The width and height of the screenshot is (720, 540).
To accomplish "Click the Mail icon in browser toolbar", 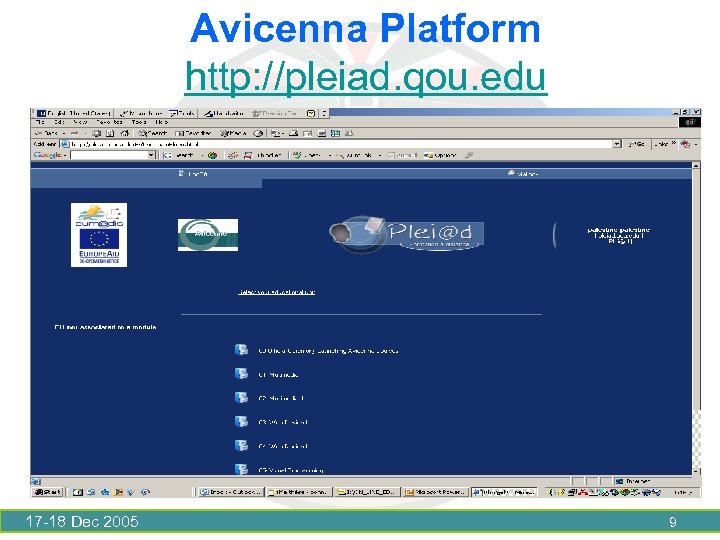I will [276, 133].
